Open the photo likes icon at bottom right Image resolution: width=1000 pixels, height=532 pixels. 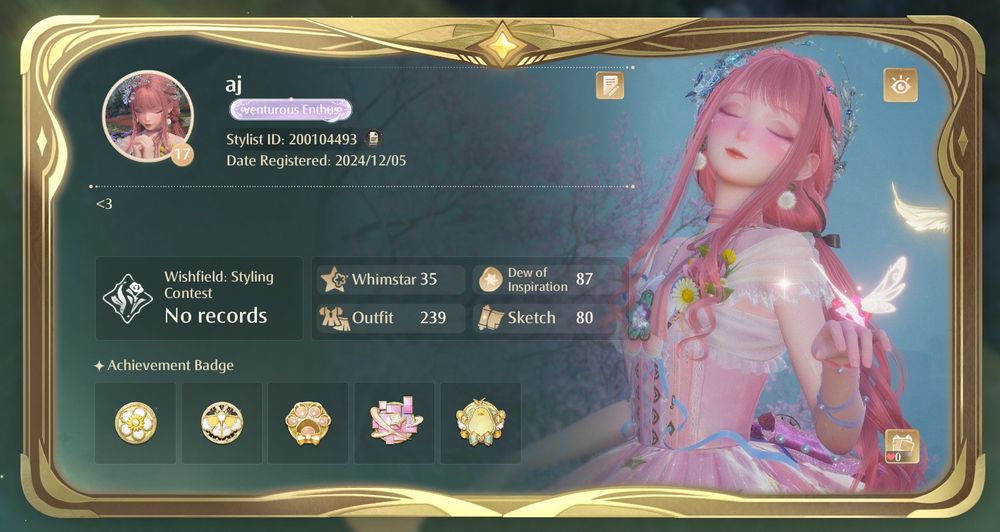[x=902, y=447]
